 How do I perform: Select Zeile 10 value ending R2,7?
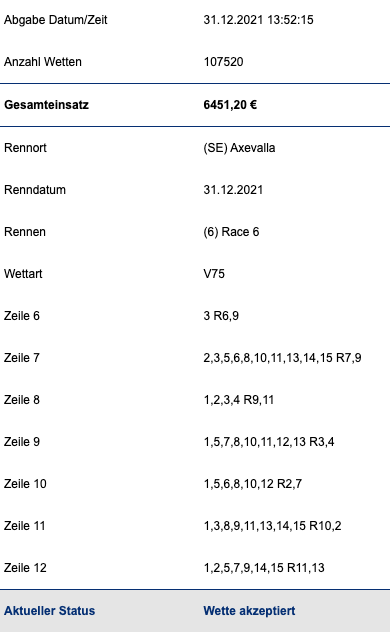[253, 484]
